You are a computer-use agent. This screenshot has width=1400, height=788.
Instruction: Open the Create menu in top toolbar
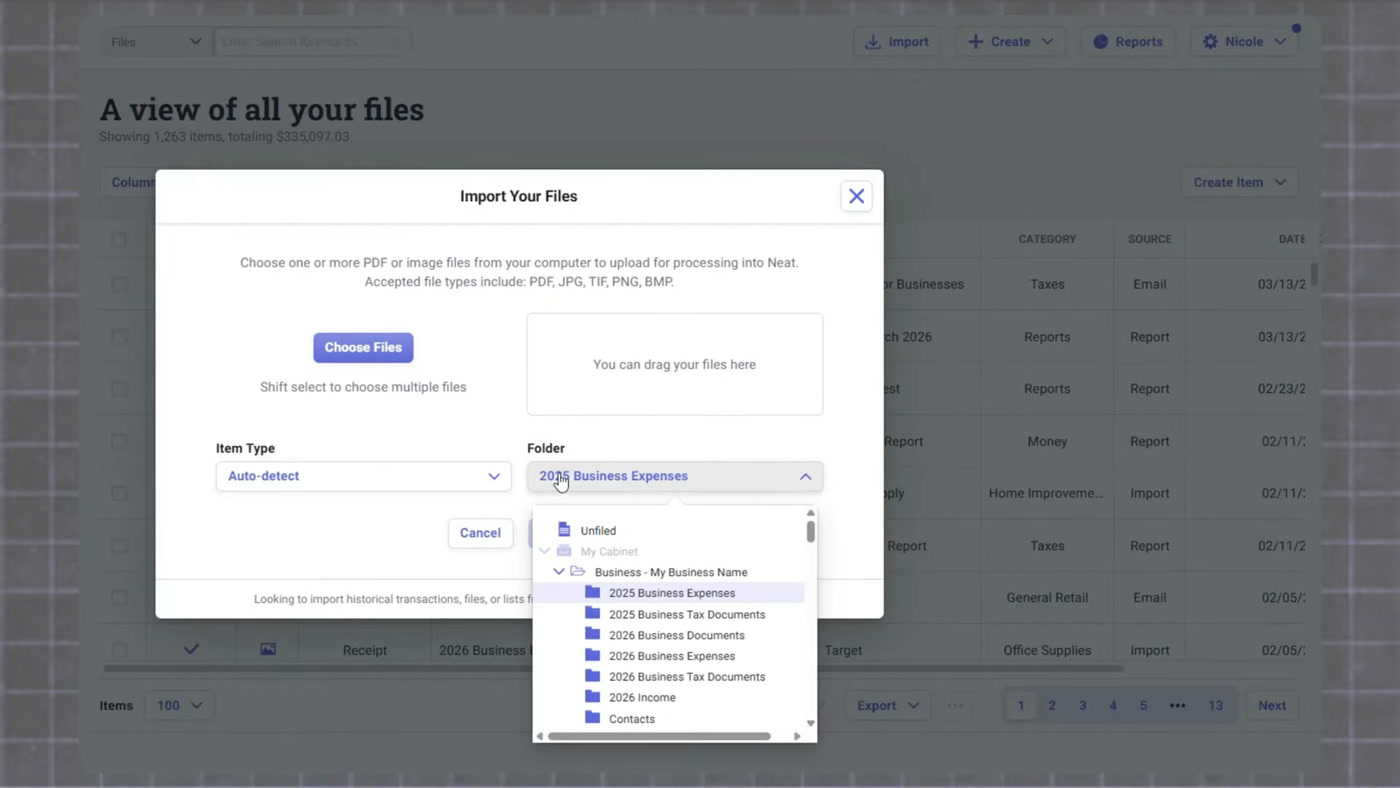click(1010, 42)
